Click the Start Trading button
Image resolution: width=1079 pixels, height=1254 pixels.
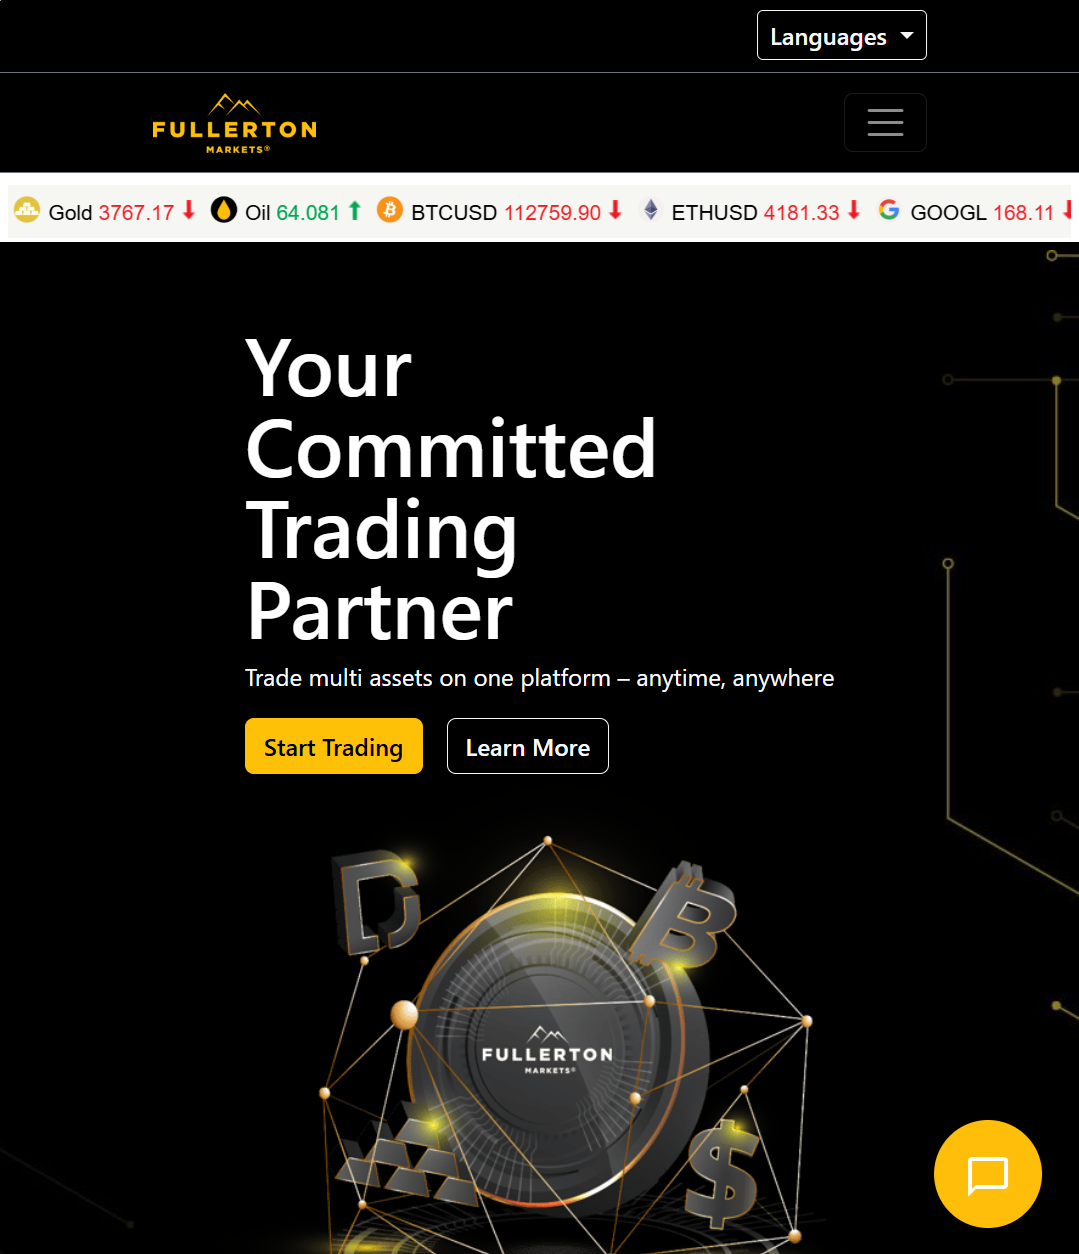coord(334,746)
